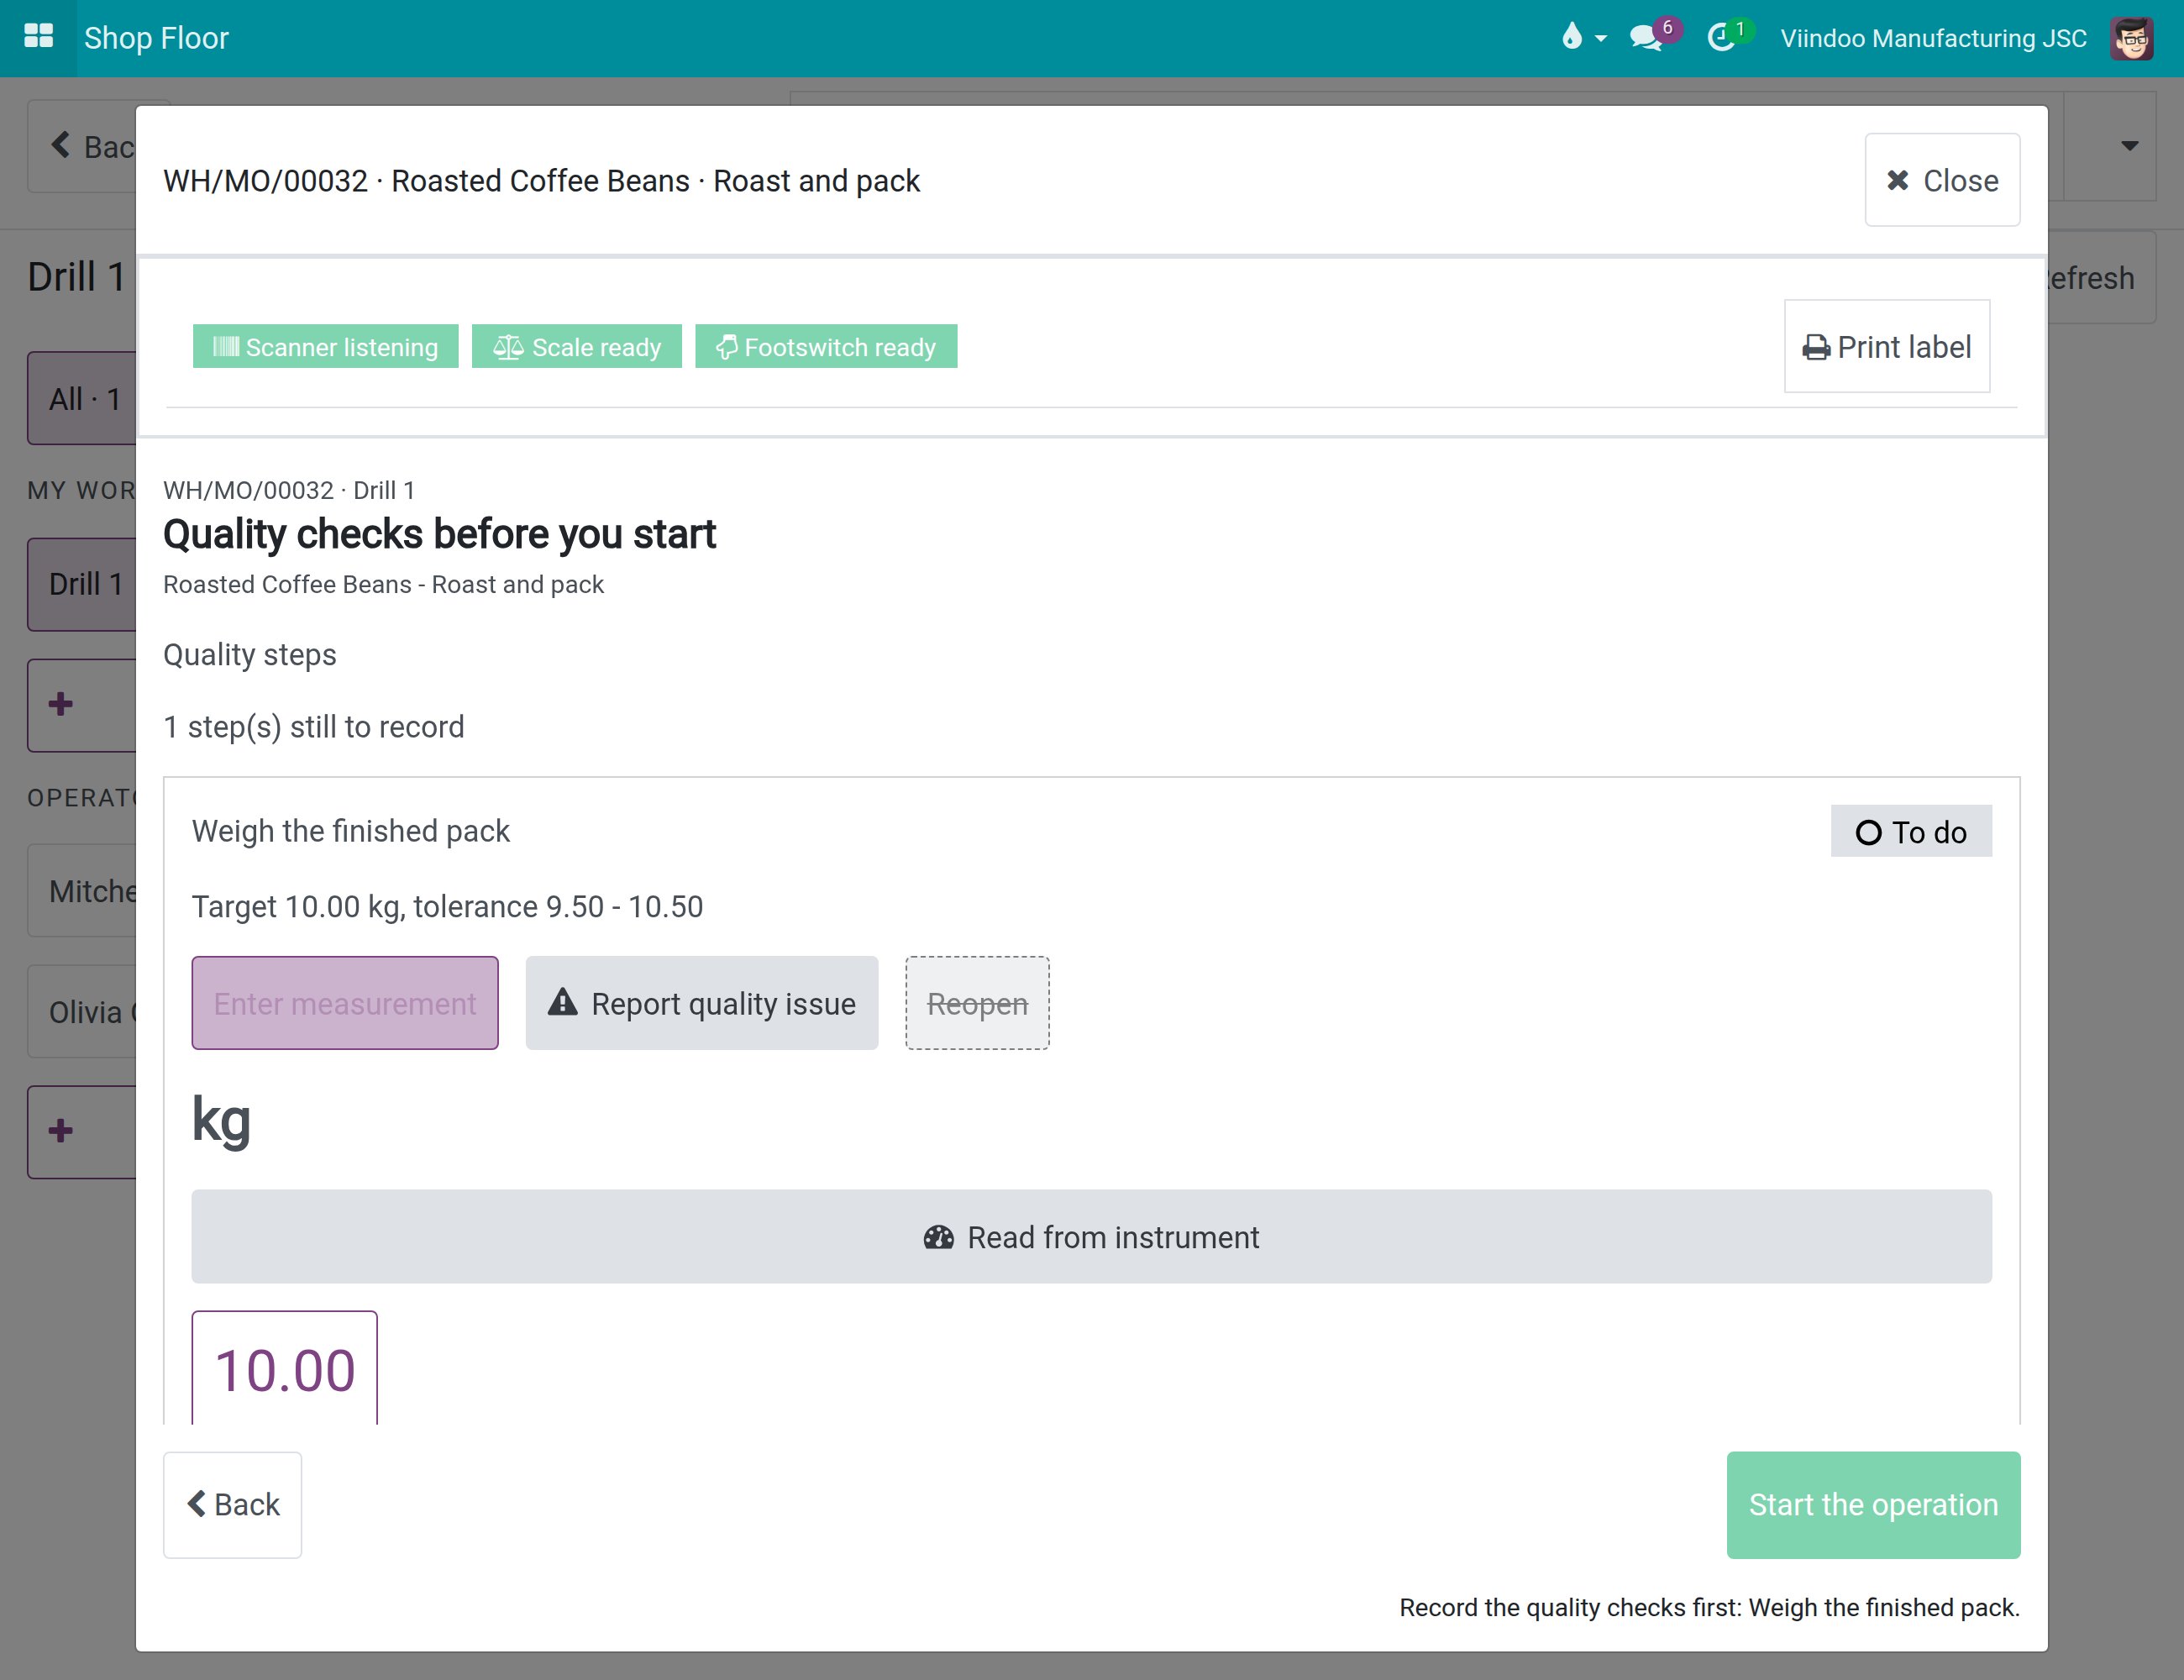Click Read from instrument button
2184x1680 pixels.
(1091, 1236)
